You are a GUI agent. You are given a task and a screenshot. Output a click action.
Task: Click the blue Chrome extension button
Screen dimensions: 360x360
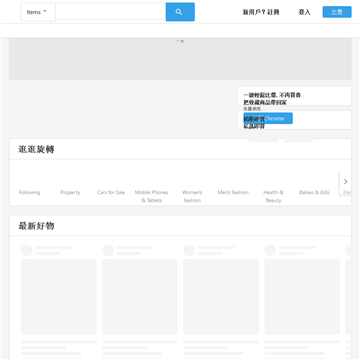point(268,118)
